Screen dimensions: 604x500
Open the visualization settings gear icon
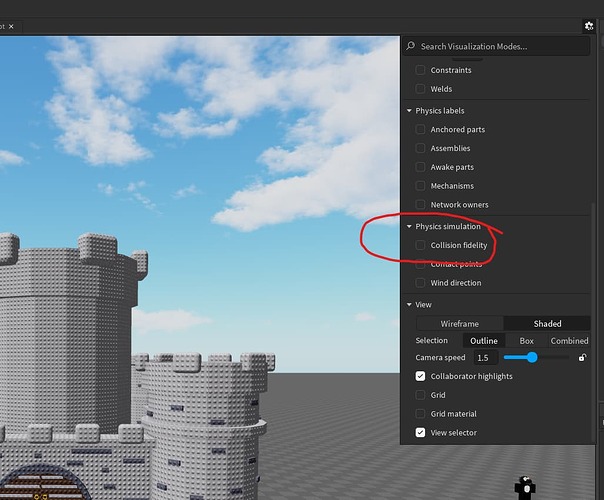click(x=589, y=26)
